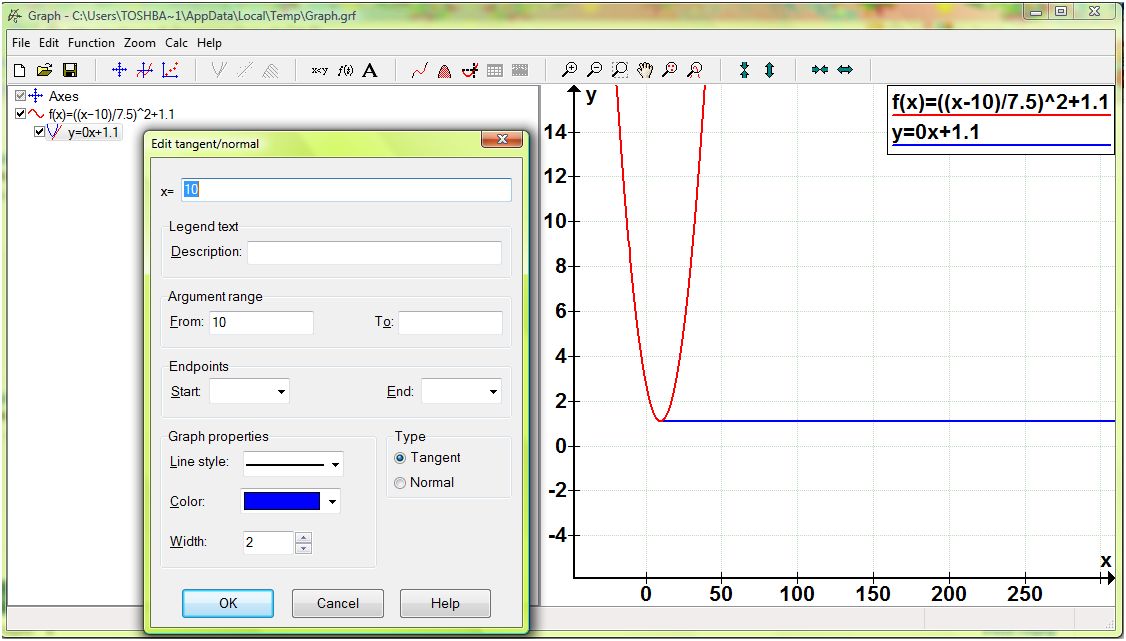1126x641 pixels.
Task: Click the greyed Insert tangent toolbar icon
Action: coord(220,70)
